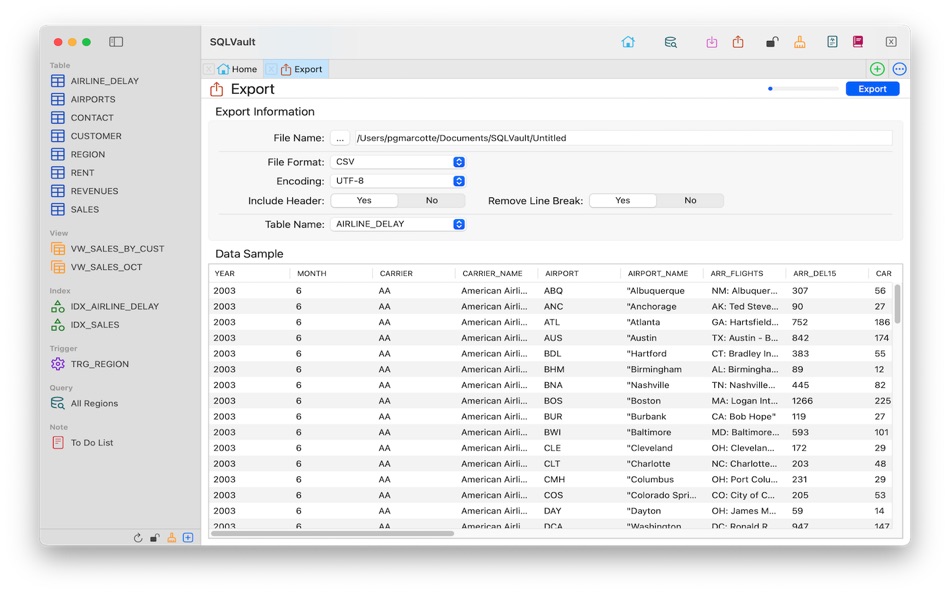Screen dimensions: 950x594
Task: Set Remove Line Break to Yes
Action: [x=622, y=201]
